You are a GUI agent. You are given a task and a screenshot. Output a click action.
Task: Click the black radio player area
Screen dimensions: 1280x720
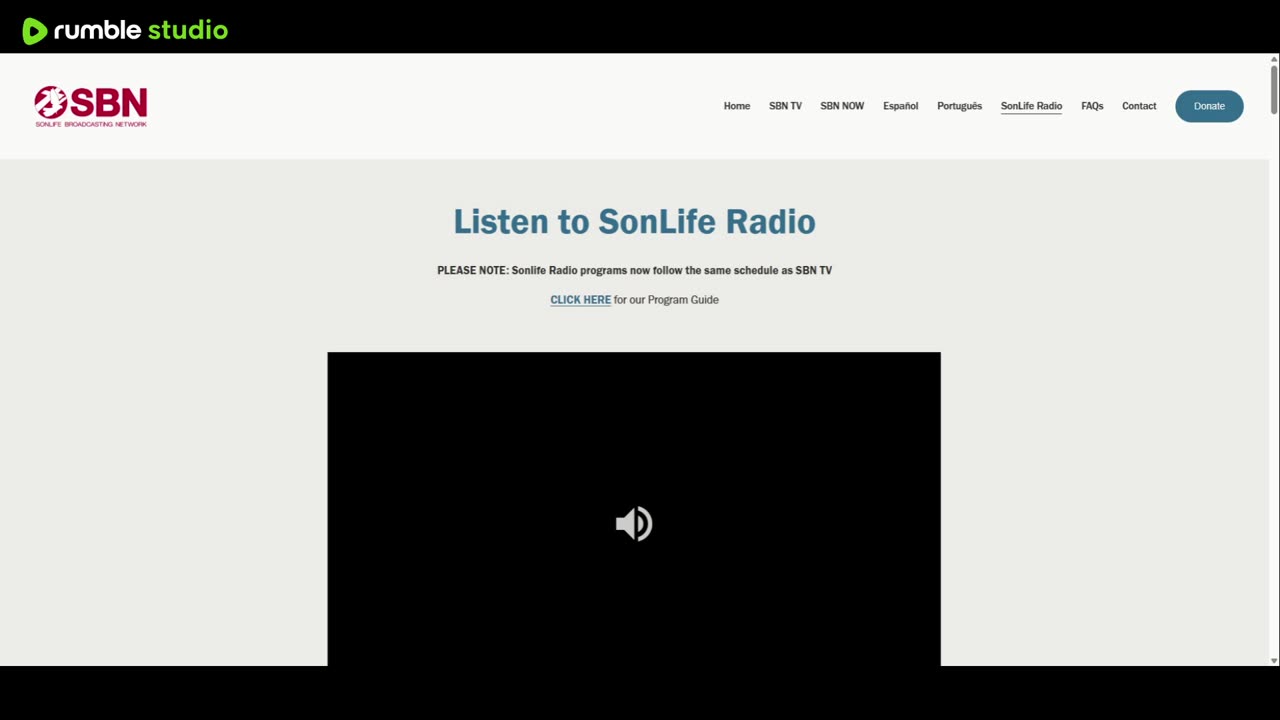coord(634,509)
